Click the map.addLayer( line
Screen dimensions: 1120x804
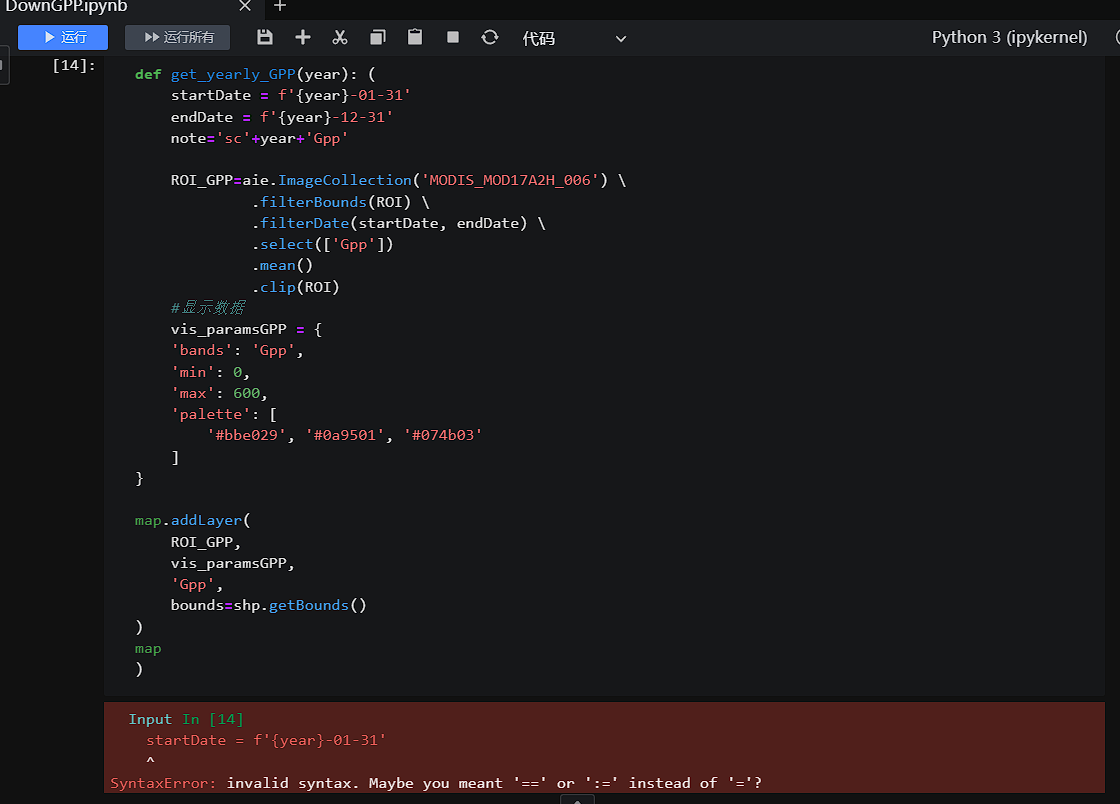193,521
